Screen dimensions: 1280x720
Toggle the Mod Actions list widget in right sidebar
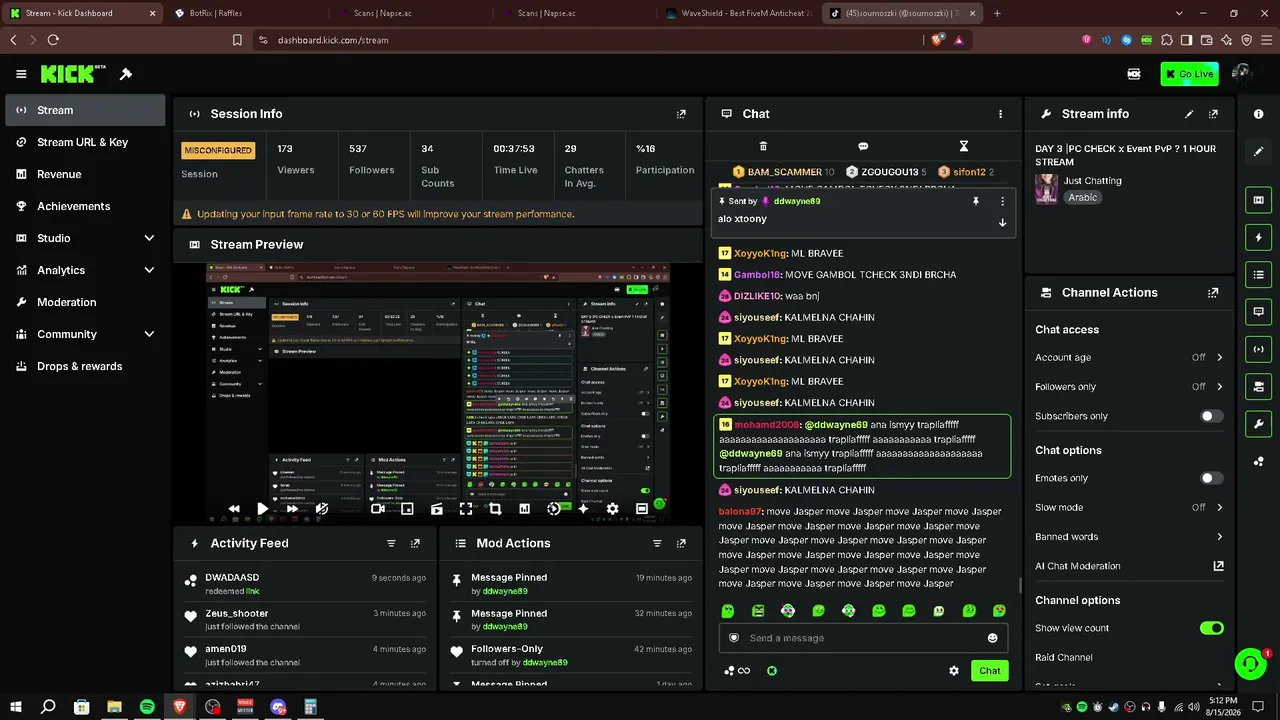click(1258, 275)
